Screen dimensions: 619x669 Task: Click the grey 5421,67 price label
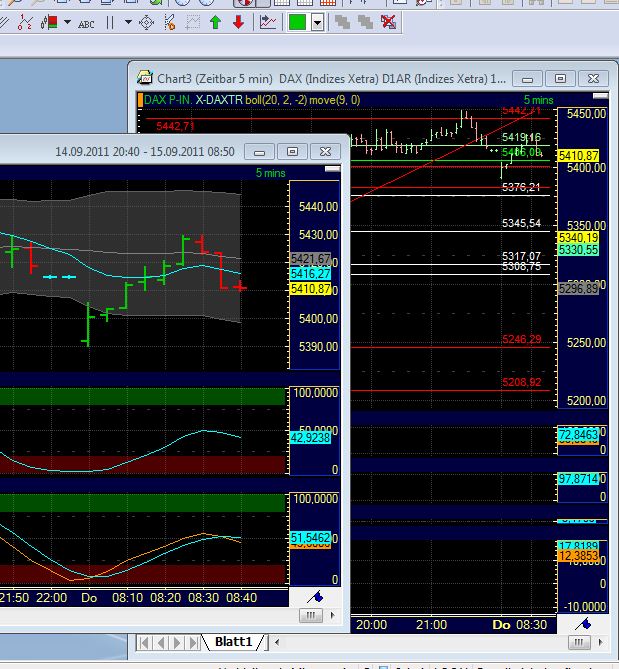click(311, 259)
